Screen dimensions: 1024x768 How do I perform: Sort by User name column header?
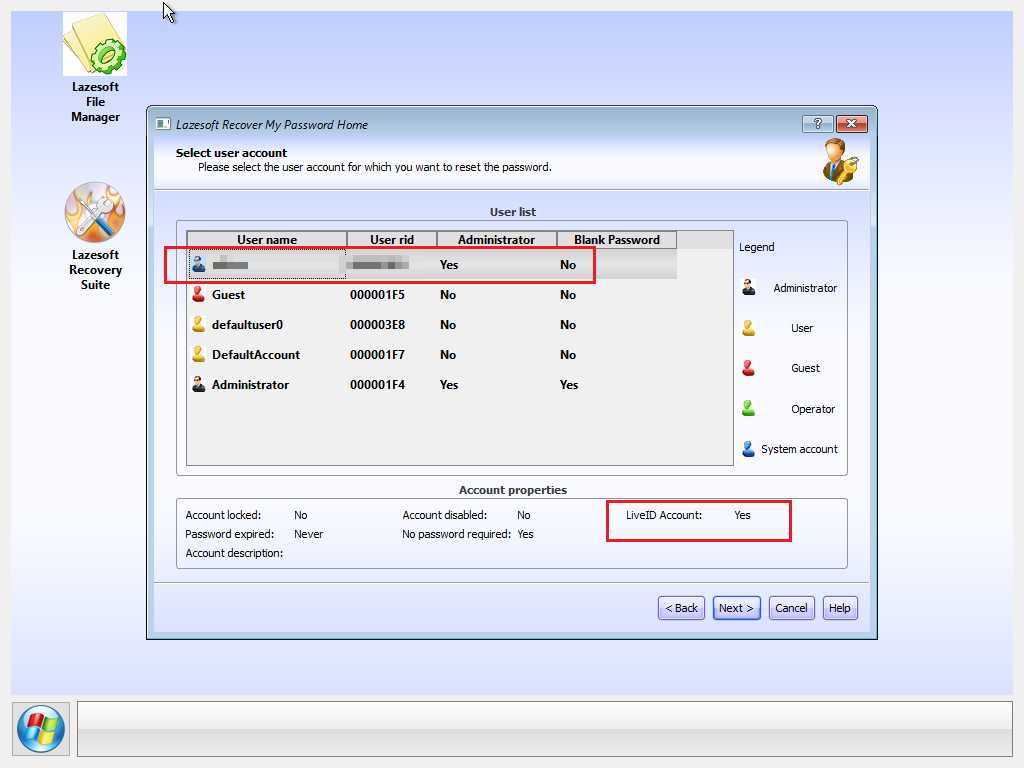(x=266, y=240)
